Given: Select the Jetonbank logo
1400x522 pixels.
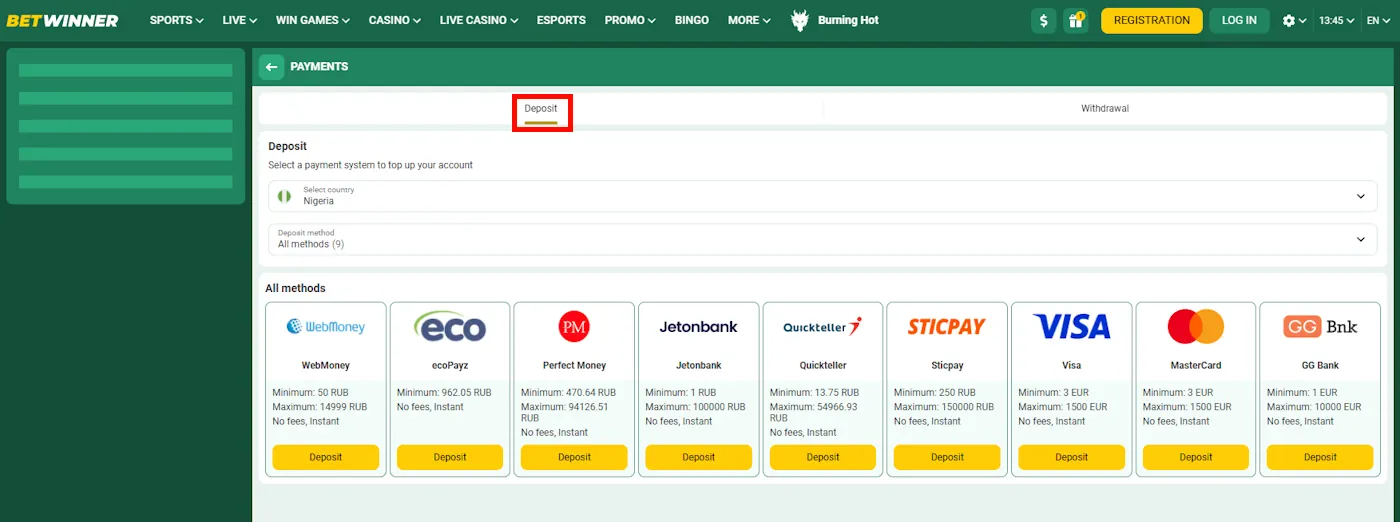Looking at the screenshot, I should click(698, 327).
